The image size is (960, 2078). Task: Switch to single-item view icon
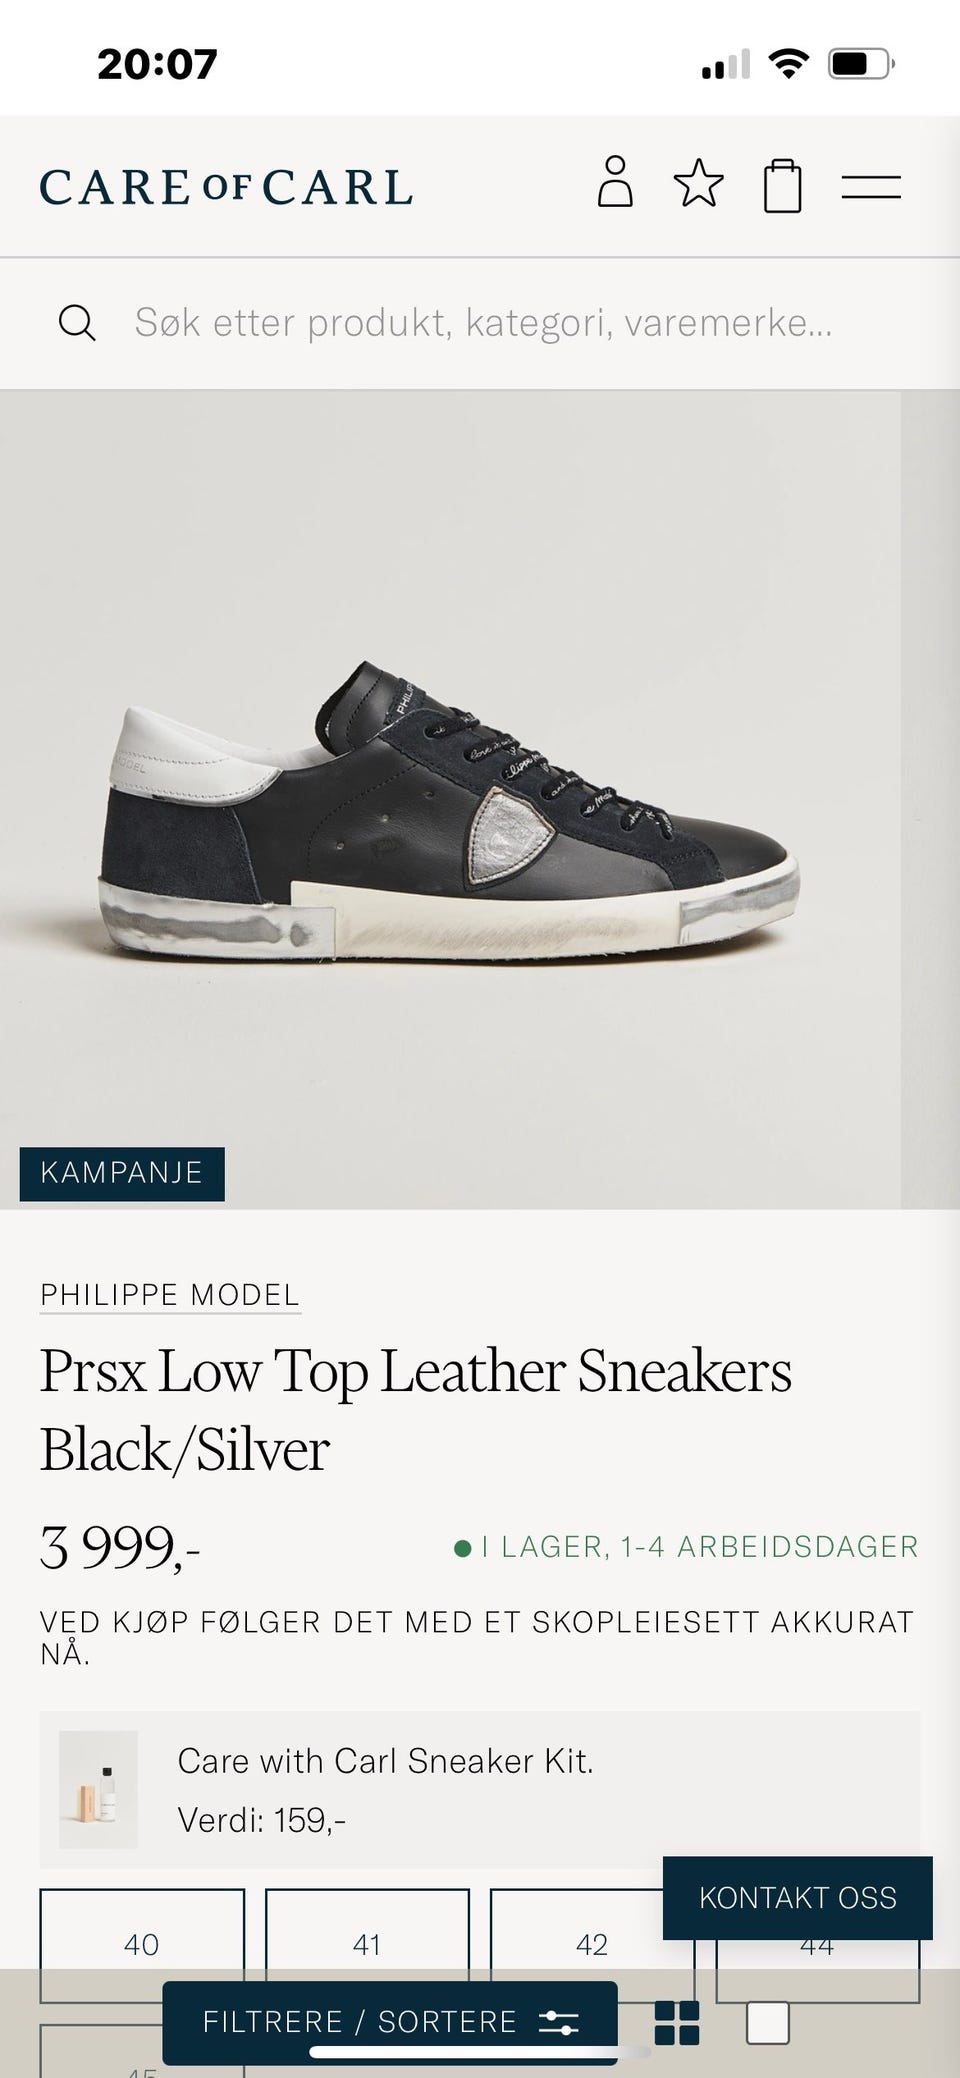pyautogui.click(x=768, y=2022)
